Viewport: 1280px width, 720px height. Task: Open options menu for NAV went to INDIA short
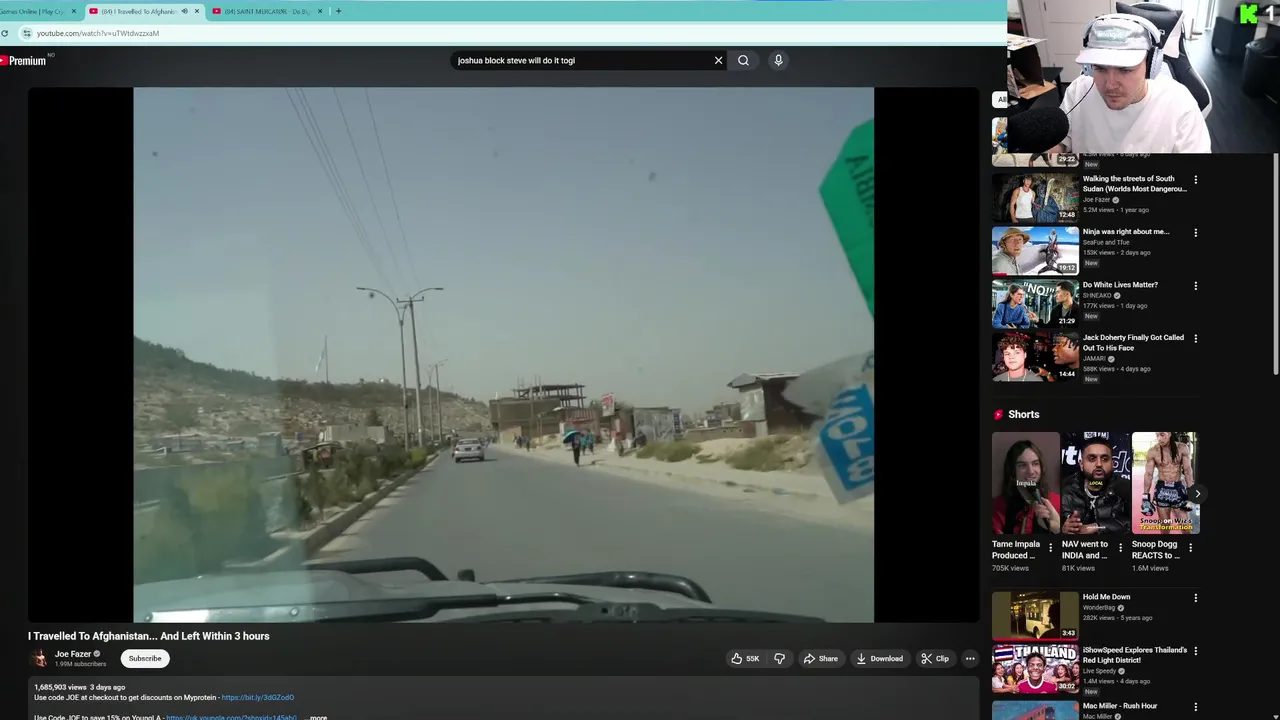pyautogui.click(x=1120, y=548)
